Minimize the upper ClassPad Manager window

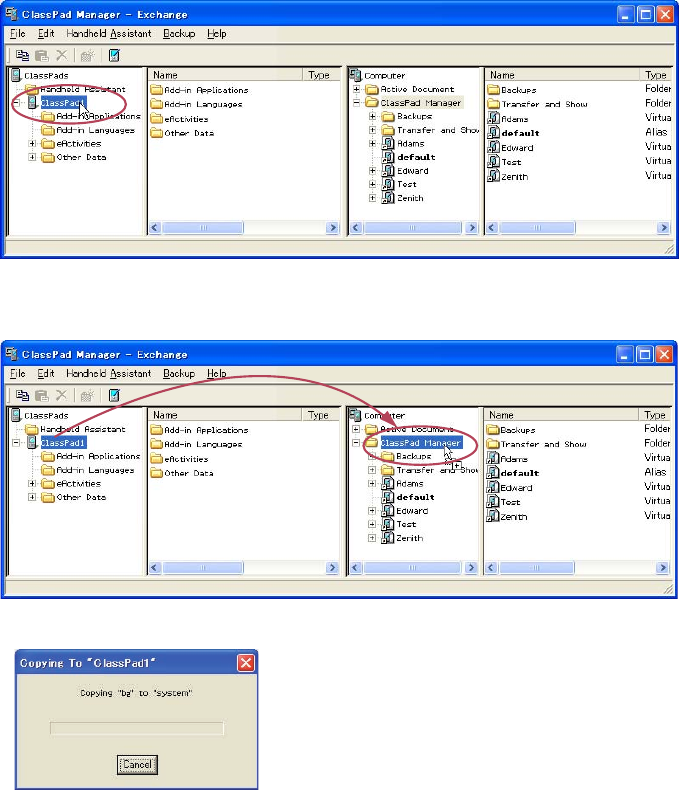(x=626, y=15)
